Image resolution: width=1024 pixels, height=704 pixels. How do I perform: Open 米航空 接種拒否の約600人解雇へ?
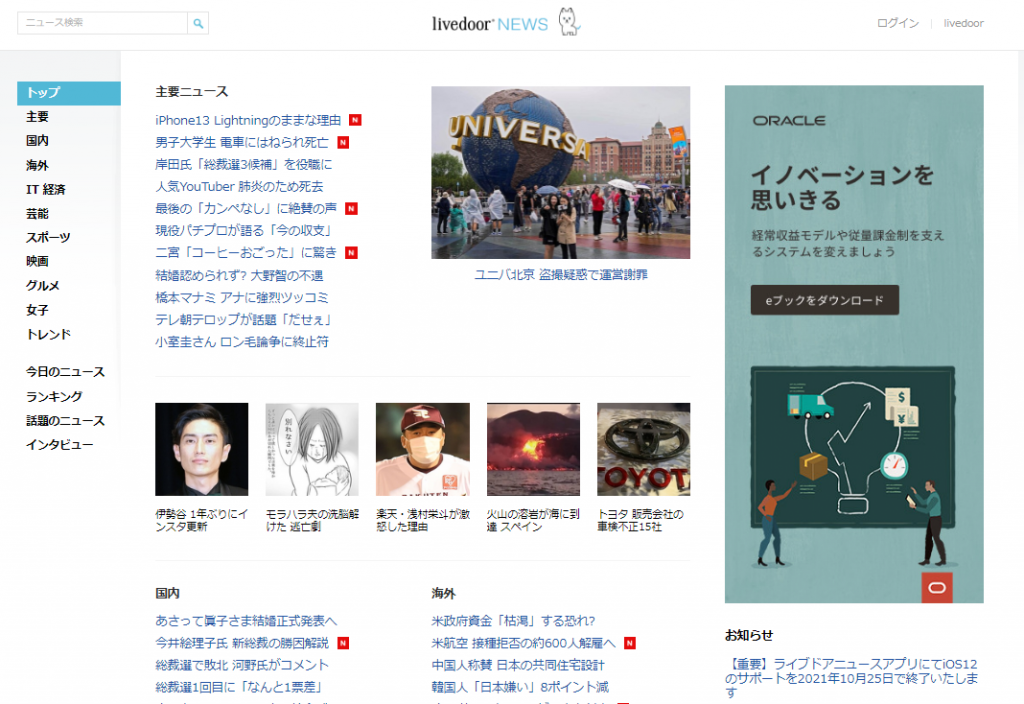(523, 643)
